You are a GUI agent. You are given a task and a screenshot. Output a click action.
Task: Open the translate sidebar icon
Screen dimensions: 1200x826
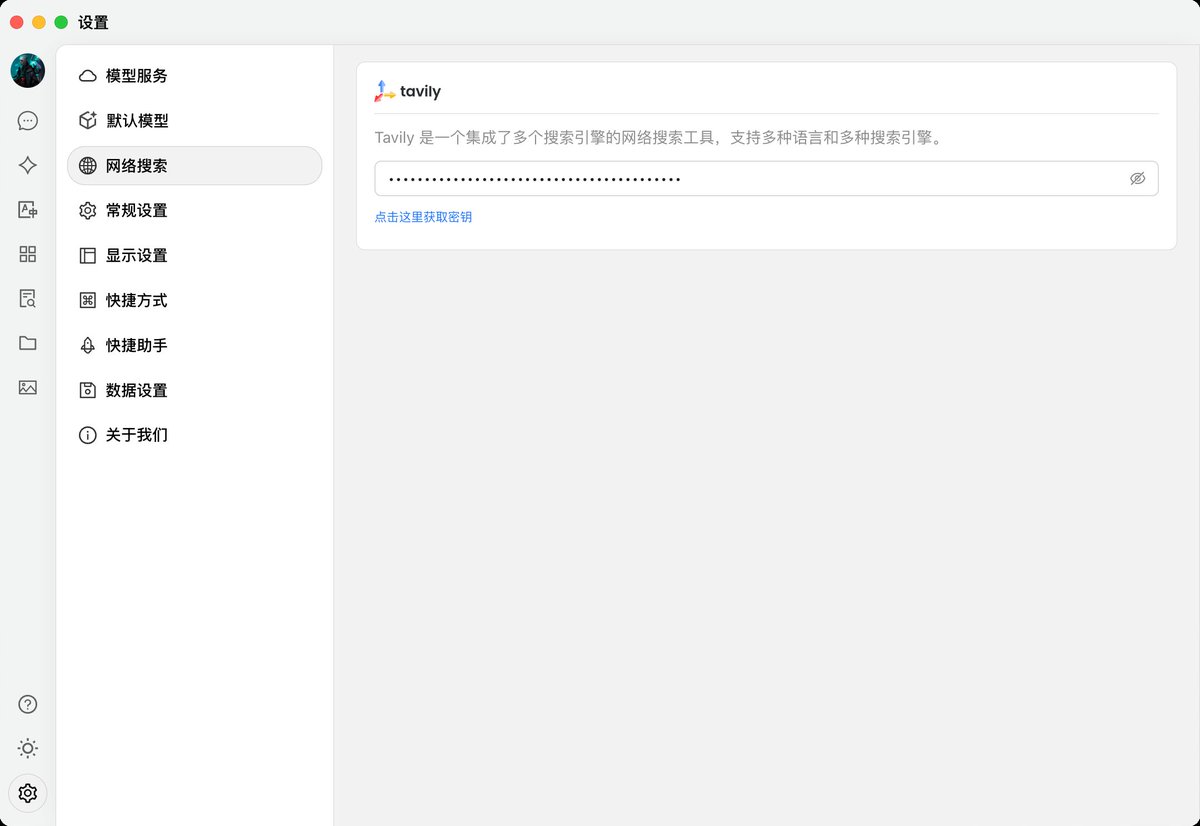click(x=28, y=210)
